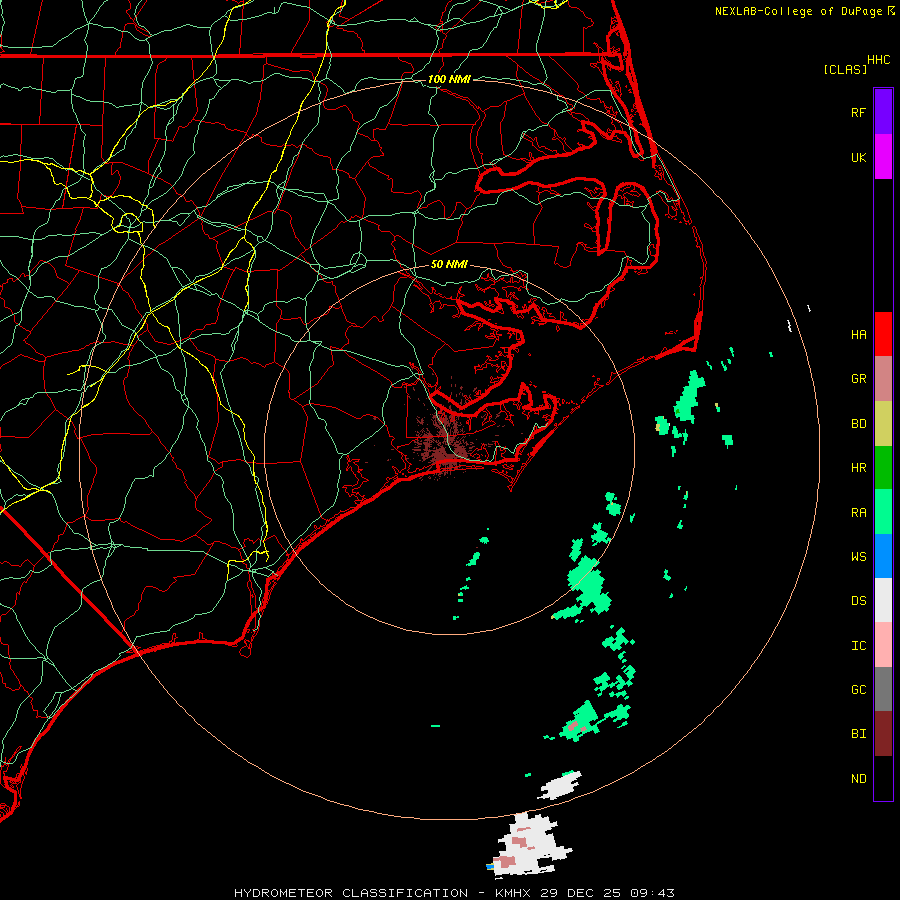Select the white DS legend swatch
The image size is (900, 900).
883,600
